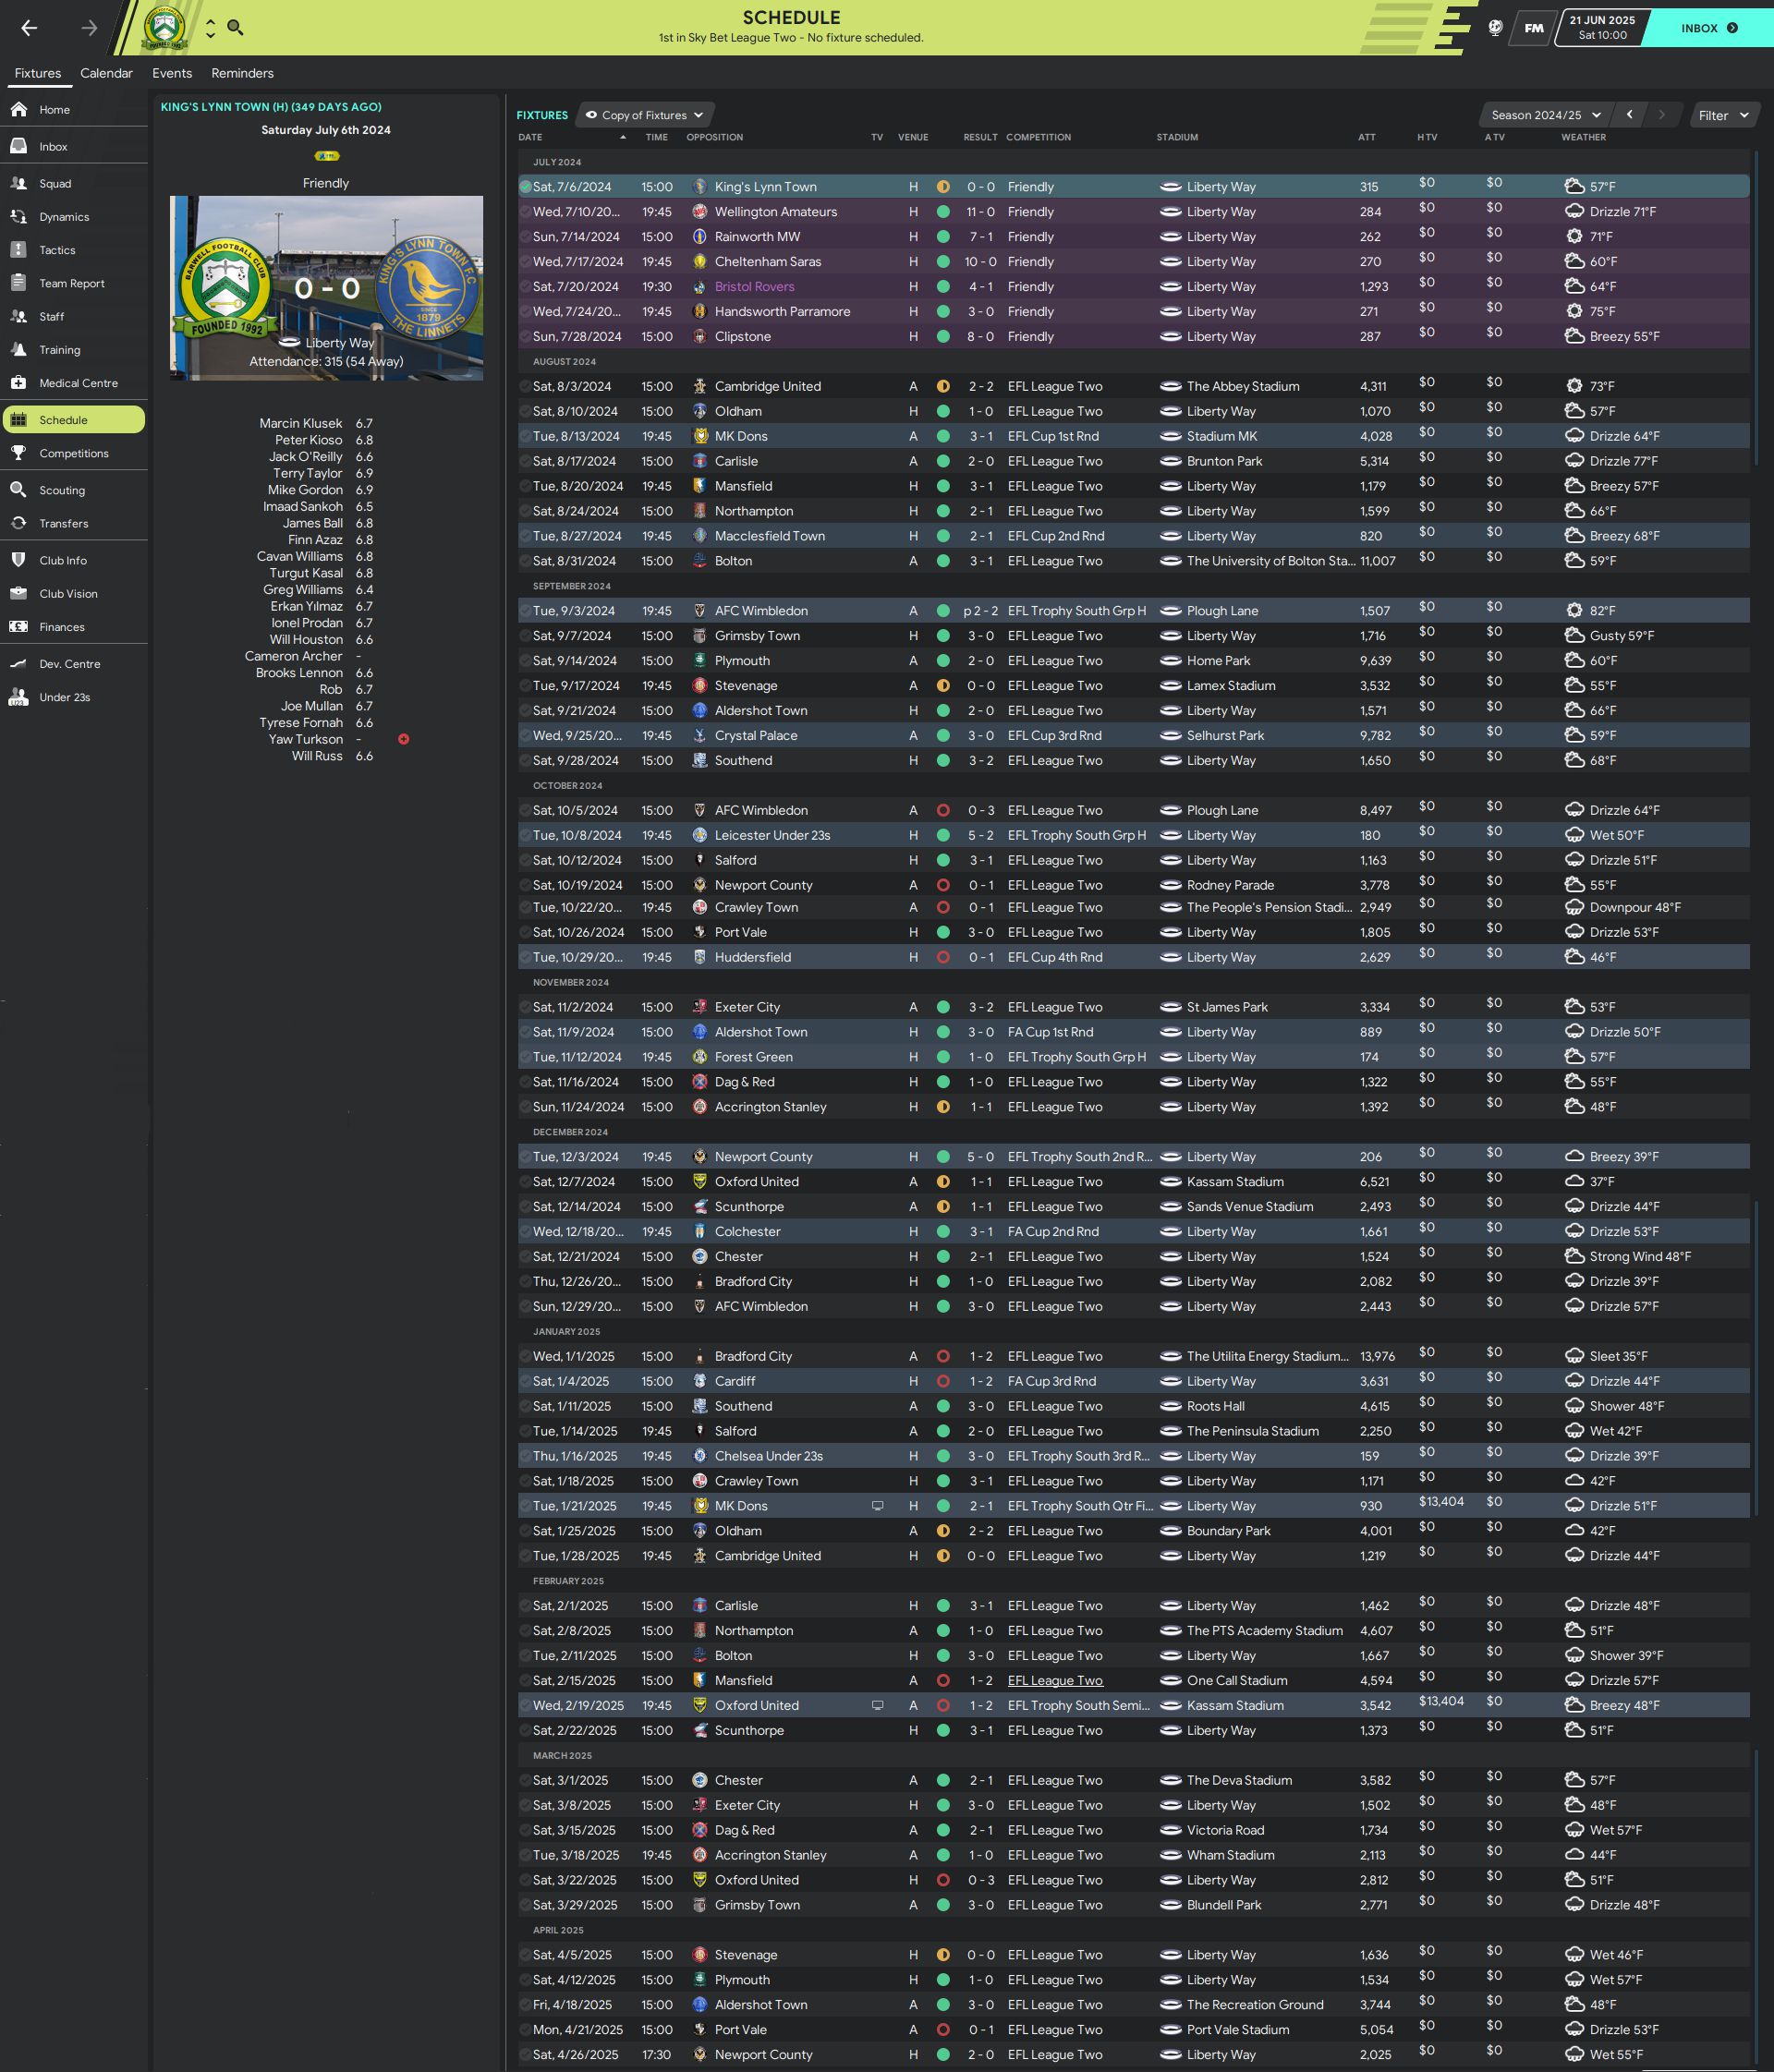Screen dimensions: 1774x2072
Task: Go forward with the right arrow
Action: tap(89, 28)
